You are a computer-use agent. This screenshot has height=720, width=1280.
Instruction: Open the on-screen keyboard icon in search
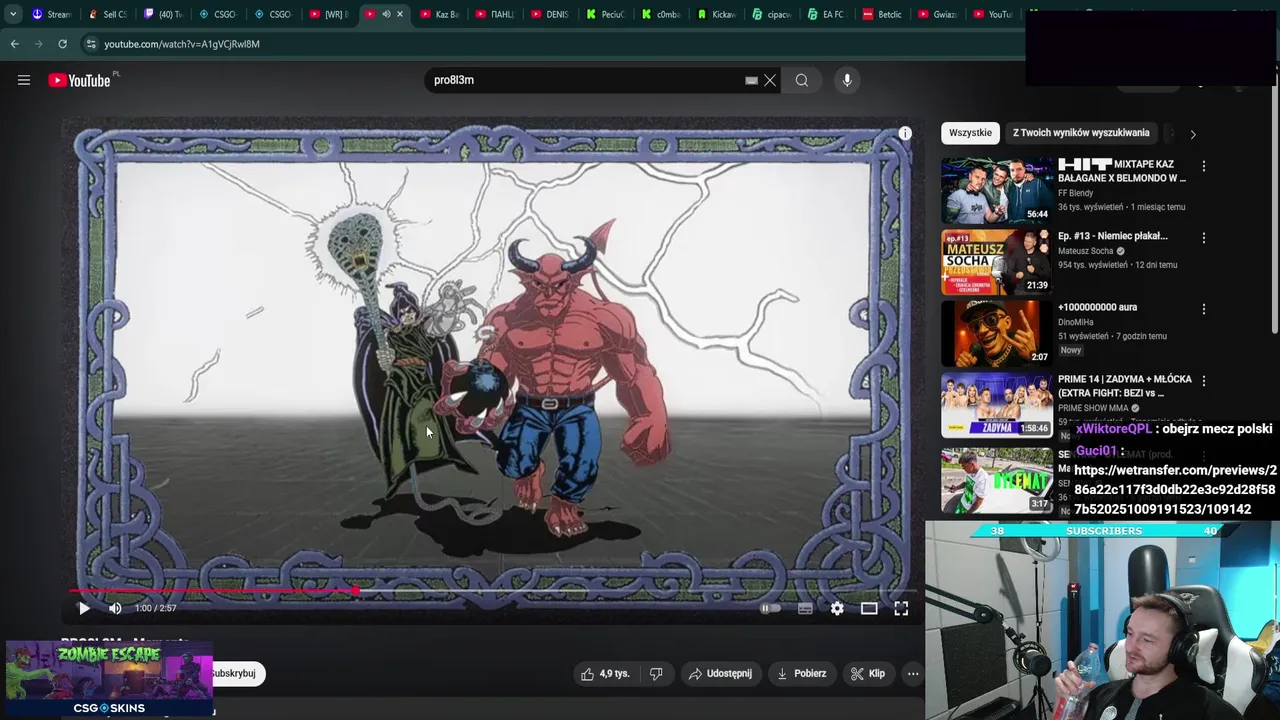pyautogui.click(x=751, y=80)
